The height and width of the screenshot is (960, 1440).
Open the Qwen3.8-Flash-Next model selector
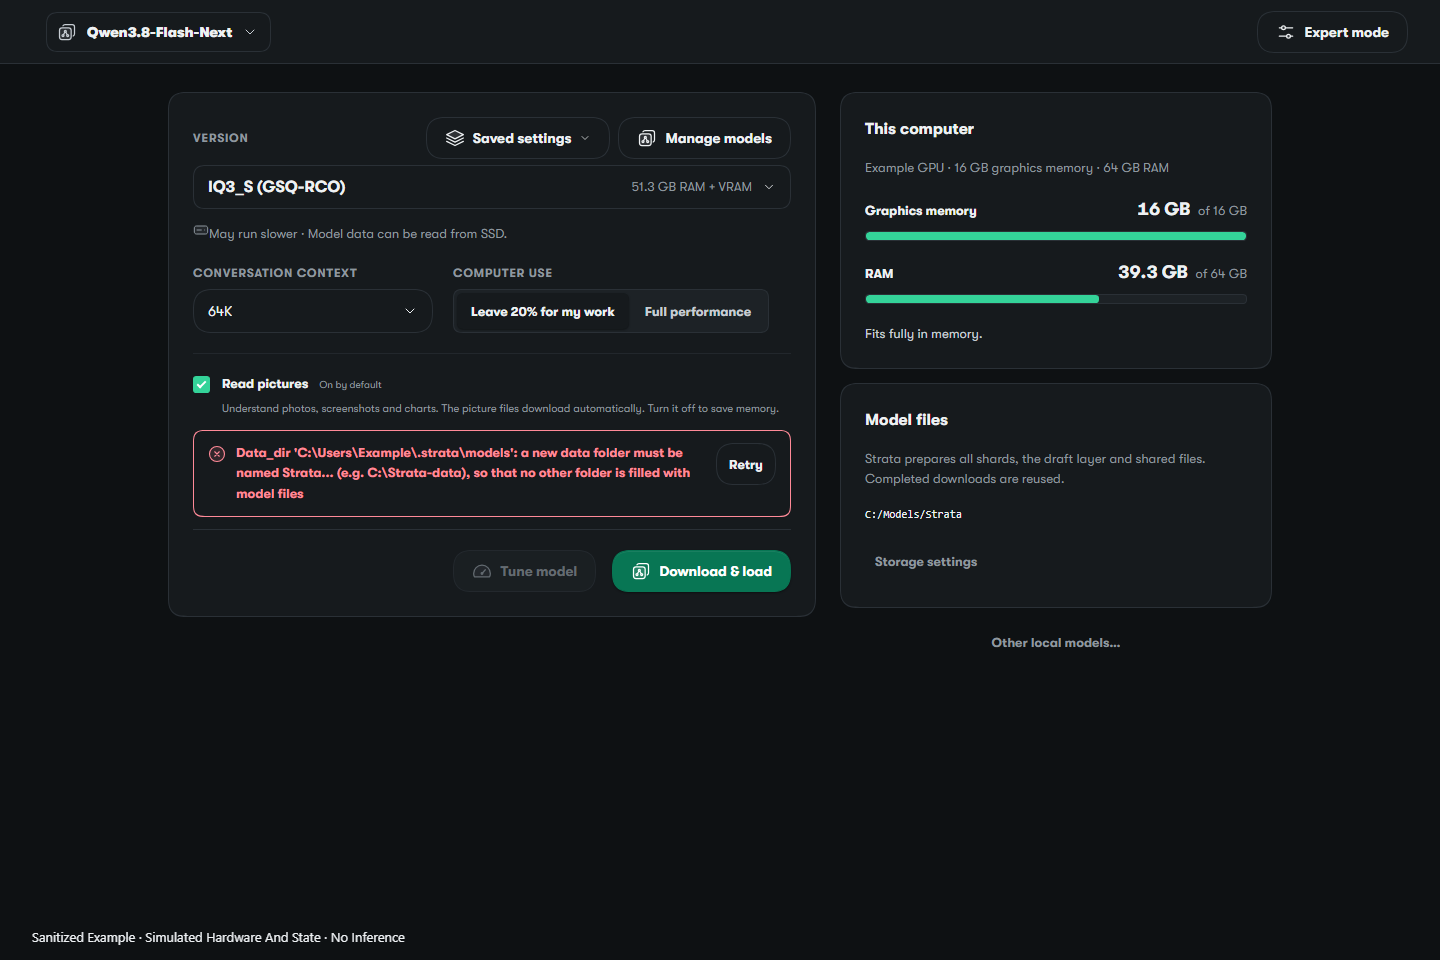pos(158,32)
